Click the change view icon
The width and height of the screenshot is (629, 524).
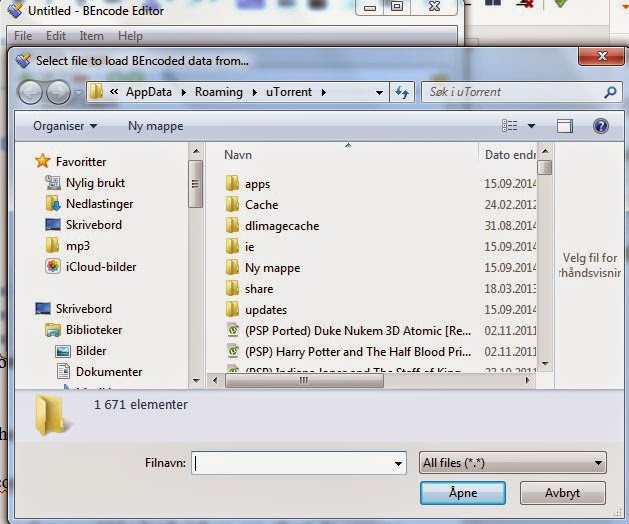pos(510,126)
